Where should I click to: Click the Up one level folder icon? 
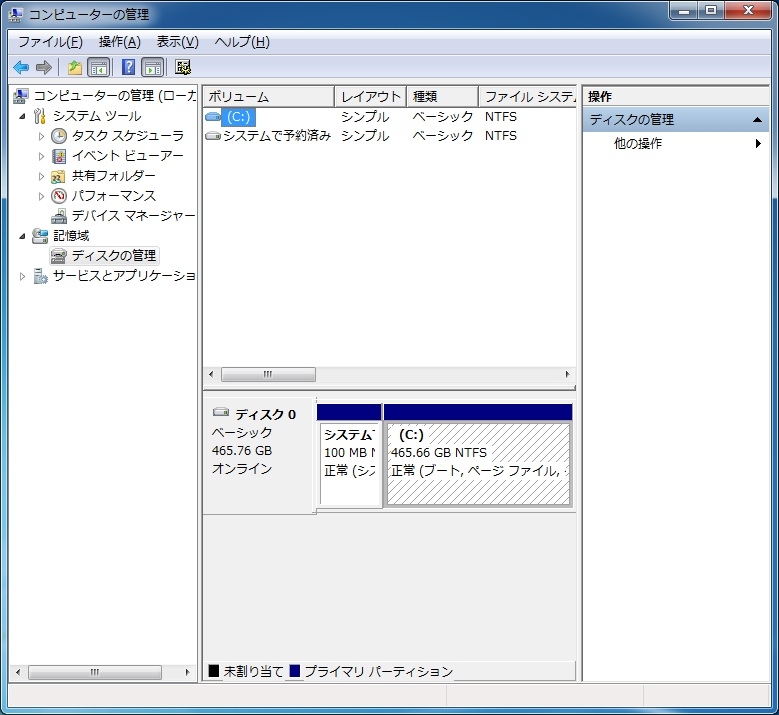pos(75,67)
